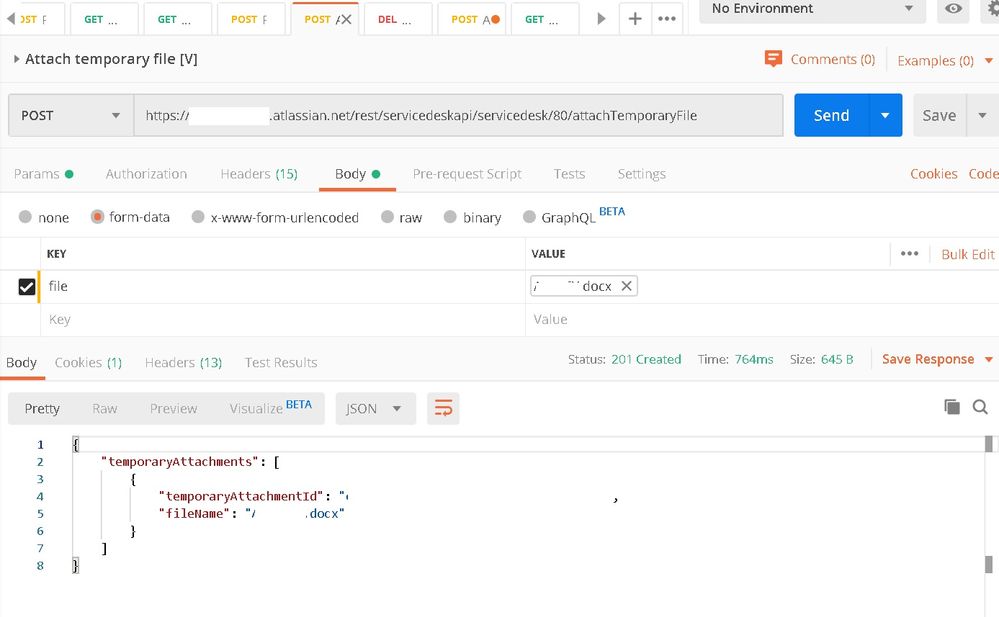
Task: Open the response Headers (13) tab
Action: coord(183,362)
